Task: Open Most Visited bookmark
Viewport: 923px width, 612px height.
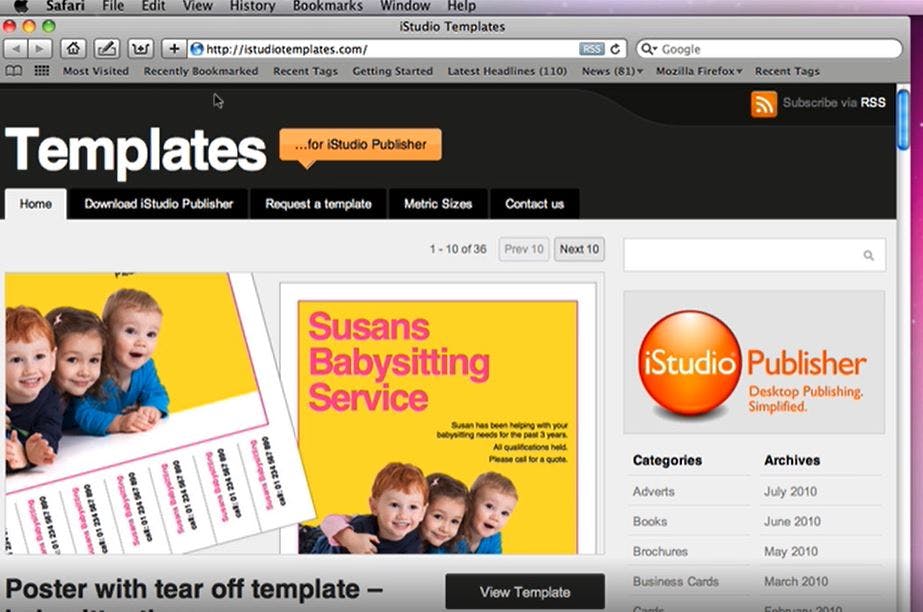Action: (95, 71)
